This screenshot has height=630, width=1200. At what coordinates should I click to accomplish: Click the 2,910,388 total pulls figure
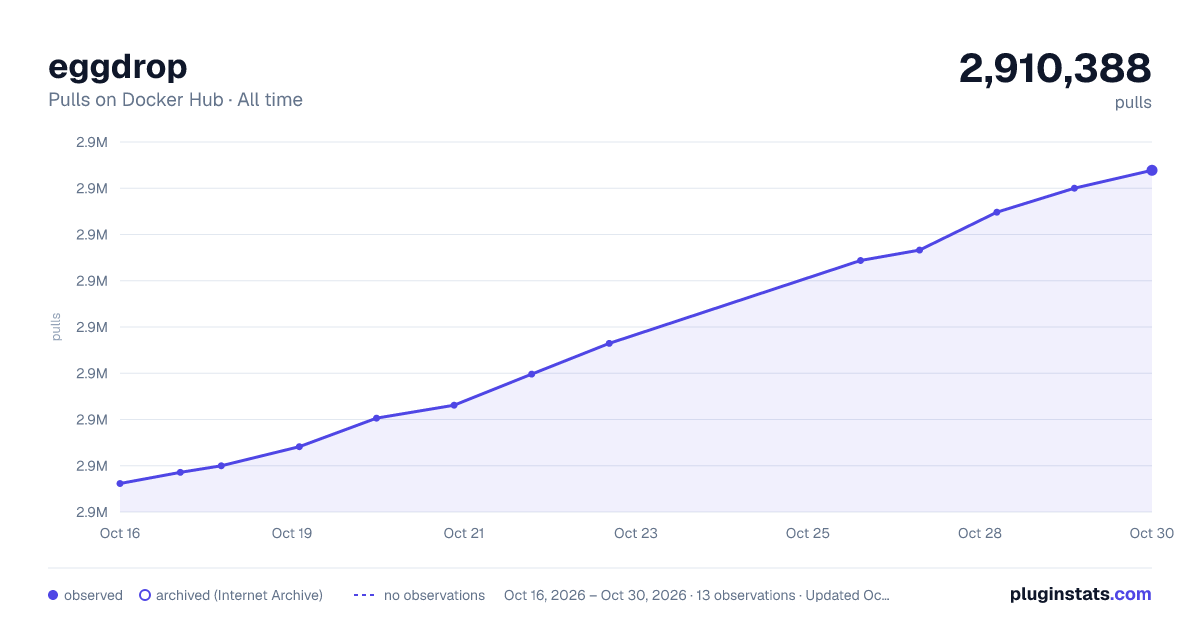1055,68
